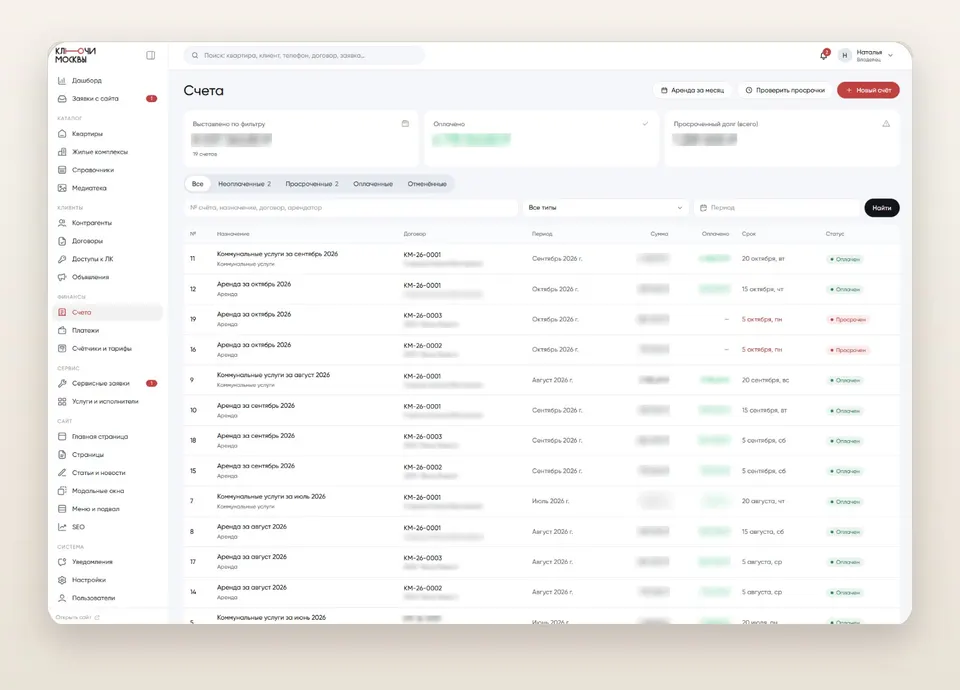Click the Объявления megaphone icon
The width and height of the screenshot is (960, 690).
[x=62, y=277]
